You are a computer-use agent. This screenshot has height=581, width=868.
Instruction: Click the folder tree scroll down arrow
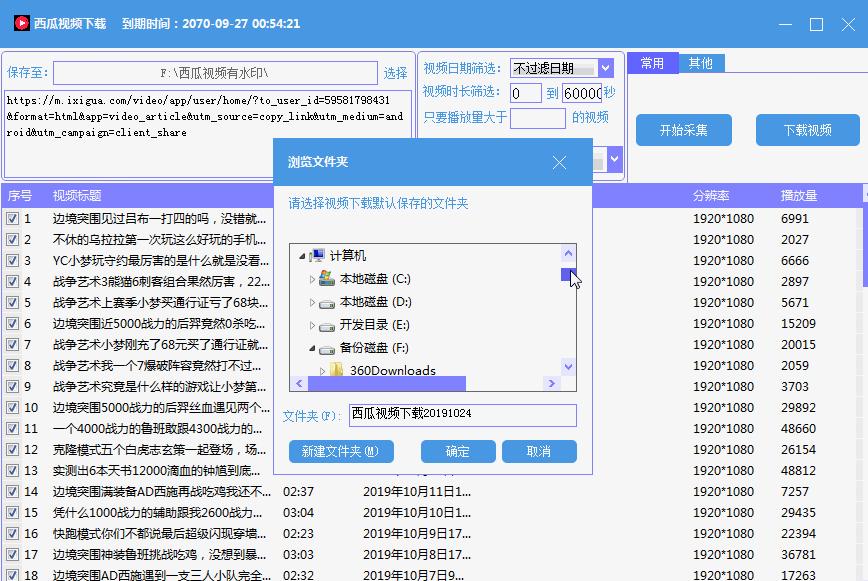(x=568, y=366)
